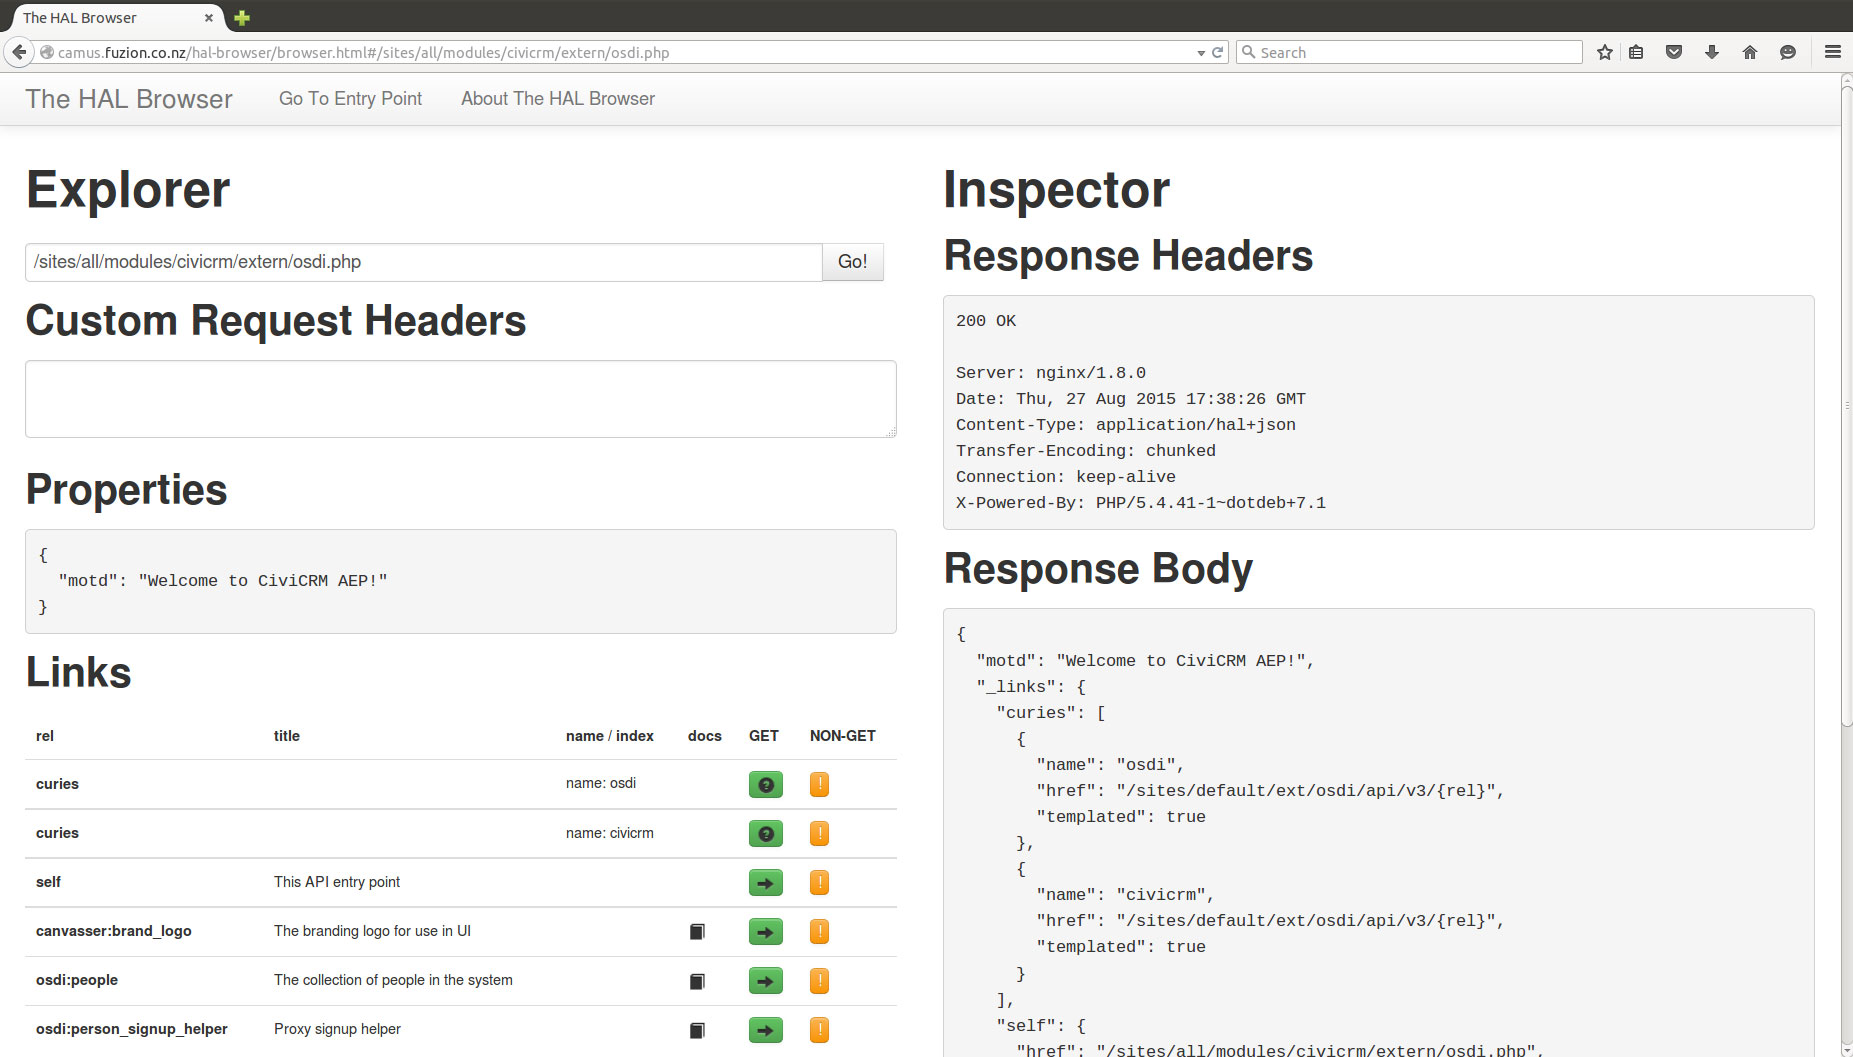1853x1057 pixels.
Task: Click the 'name / index' column header
Action: [610, 736]
